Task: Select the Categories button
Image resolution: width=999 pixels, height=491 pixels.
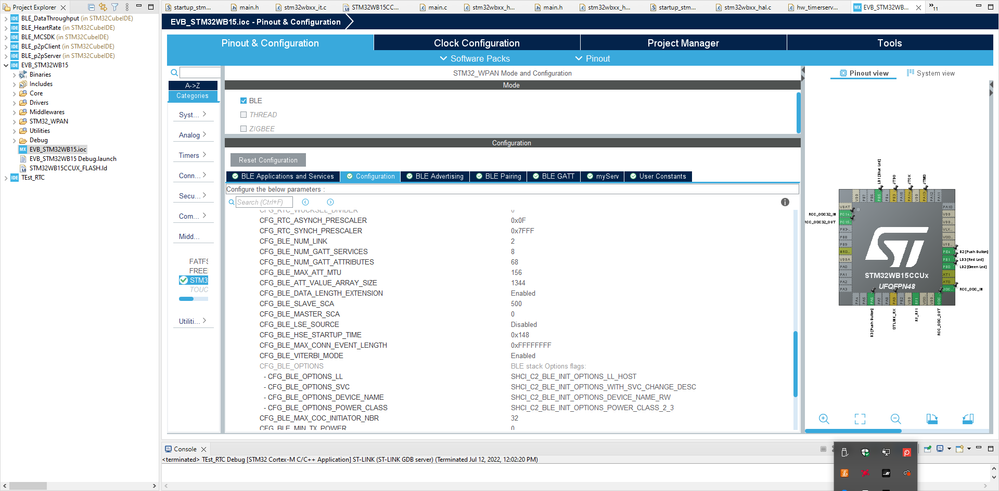Action: 193,96
